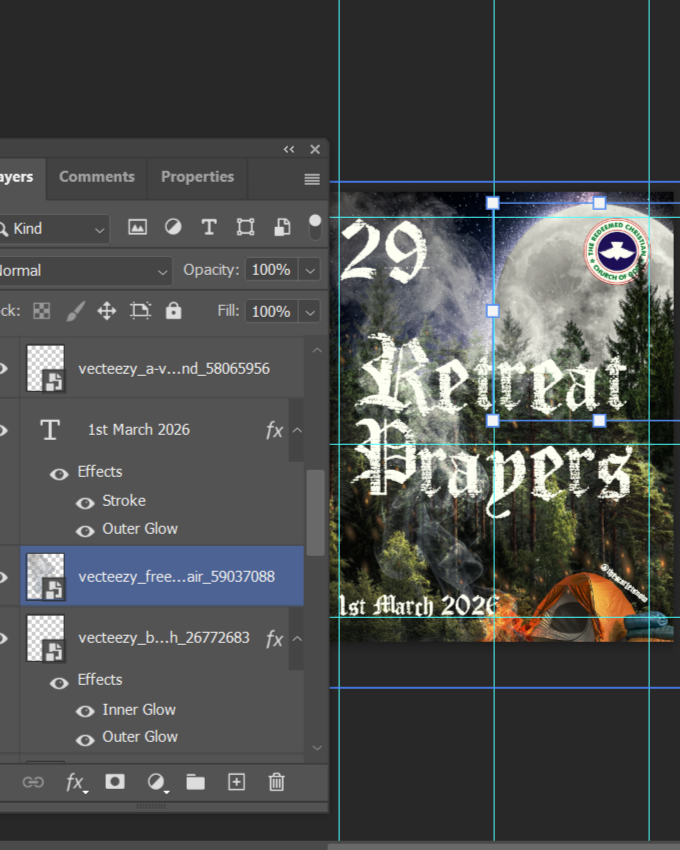
Task: Filter layers by adjustment layer kind
Action: coord(173,227)
